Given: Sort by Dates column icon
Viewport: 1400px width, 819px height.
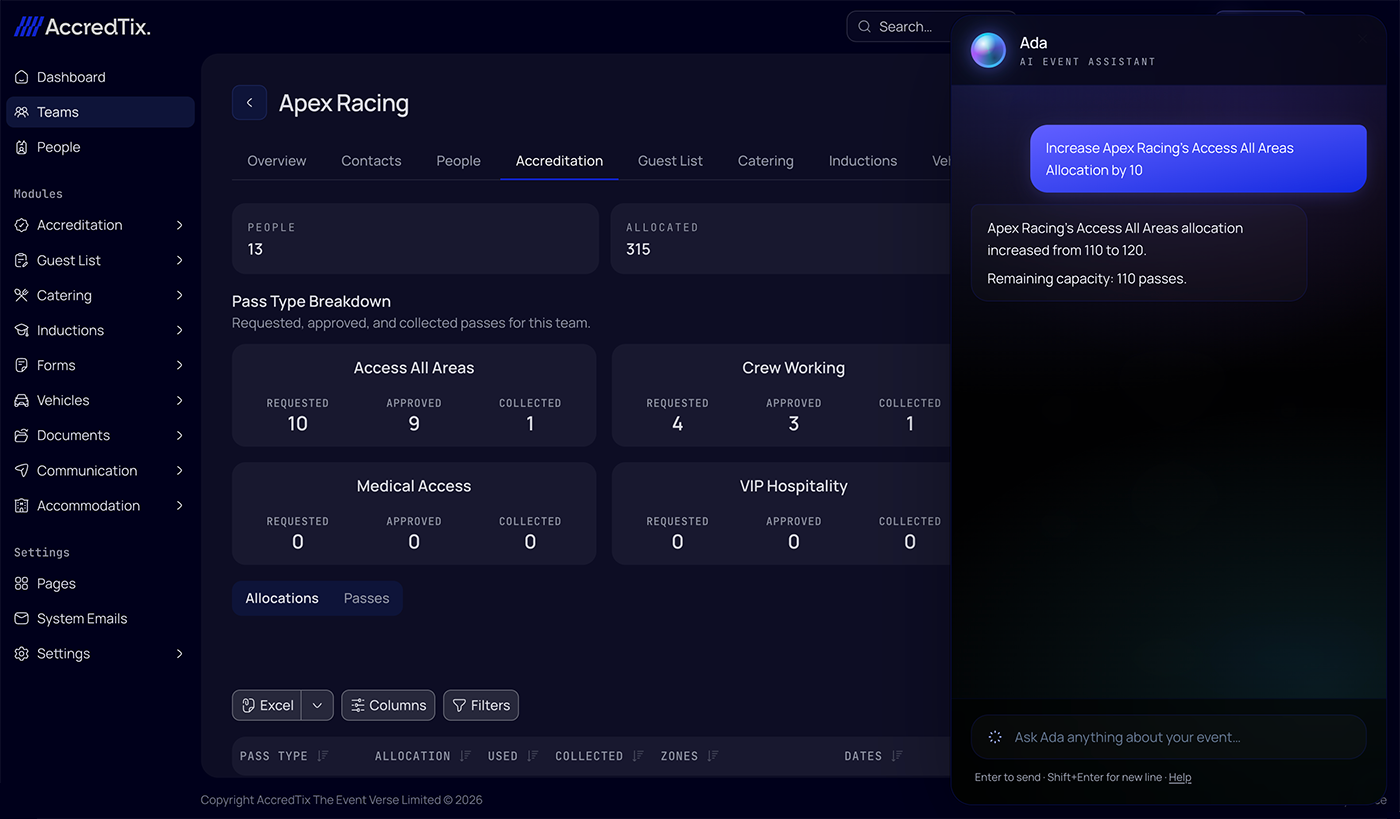Looking at the screenshot, I should pos(897,756).
